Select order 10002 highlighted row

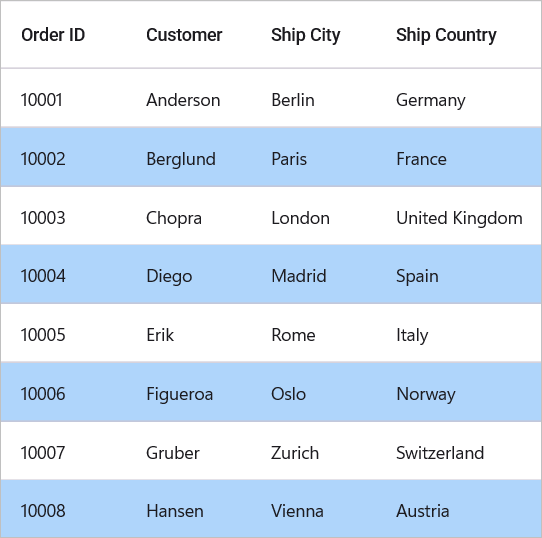pyautogui.click(x=271, y=157)
